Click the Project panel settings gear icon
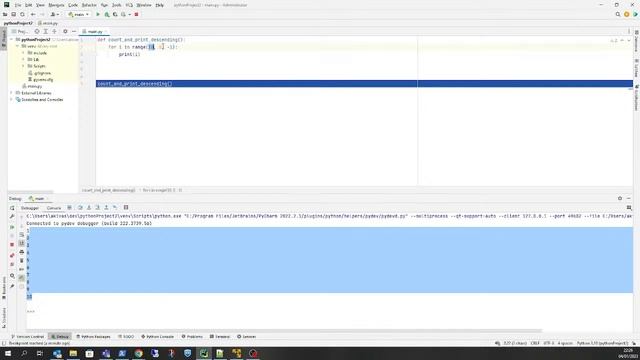 tap(65, 31)
